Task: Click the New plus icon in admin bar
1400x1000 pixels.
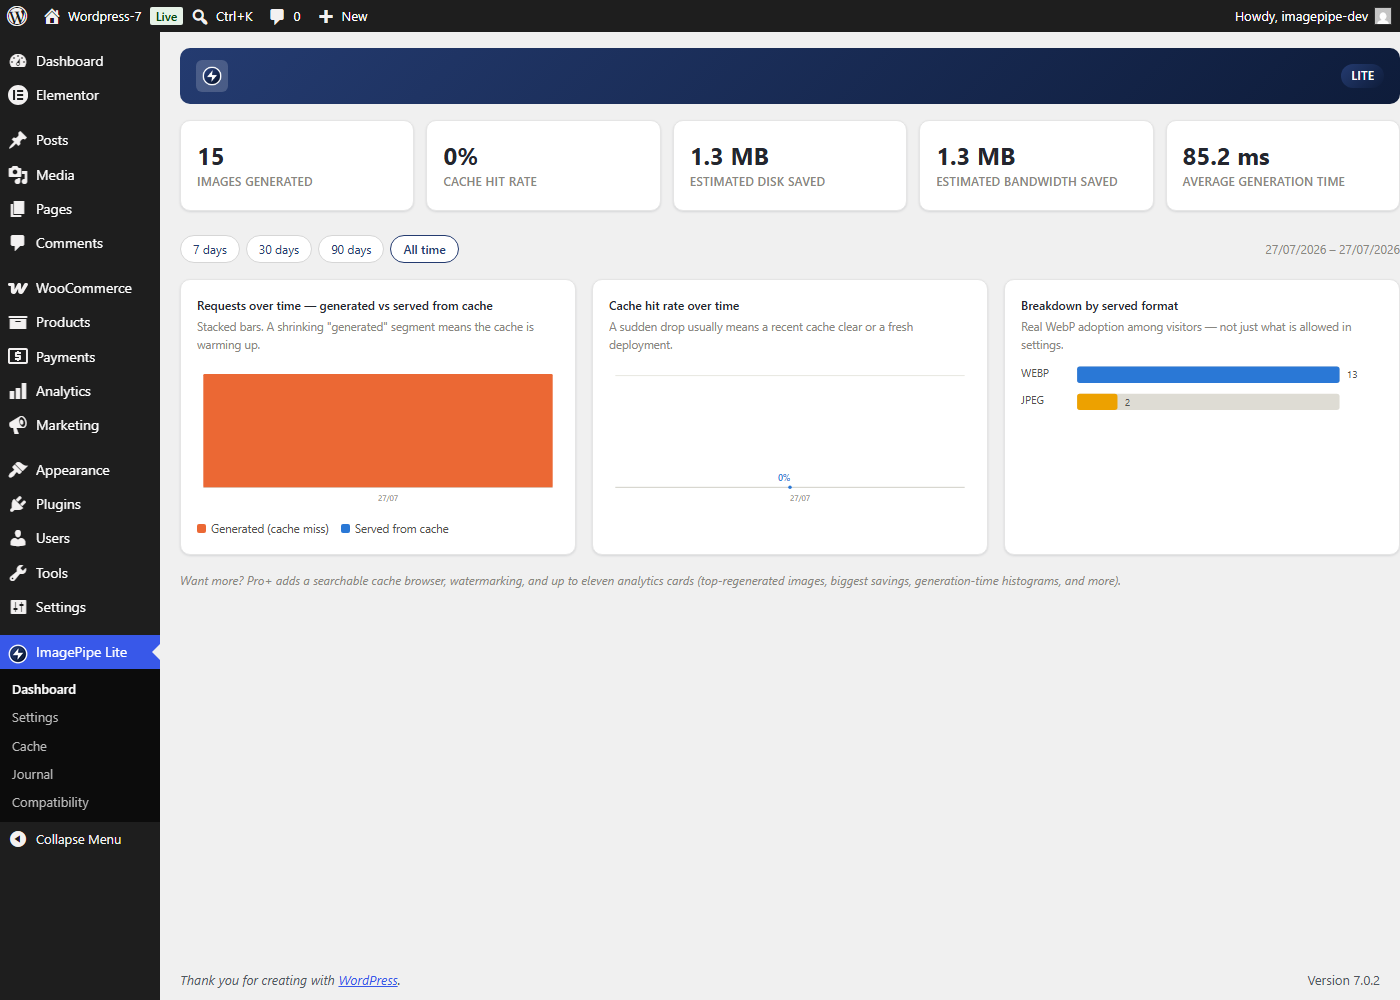Action: click(x=325, y=16)
